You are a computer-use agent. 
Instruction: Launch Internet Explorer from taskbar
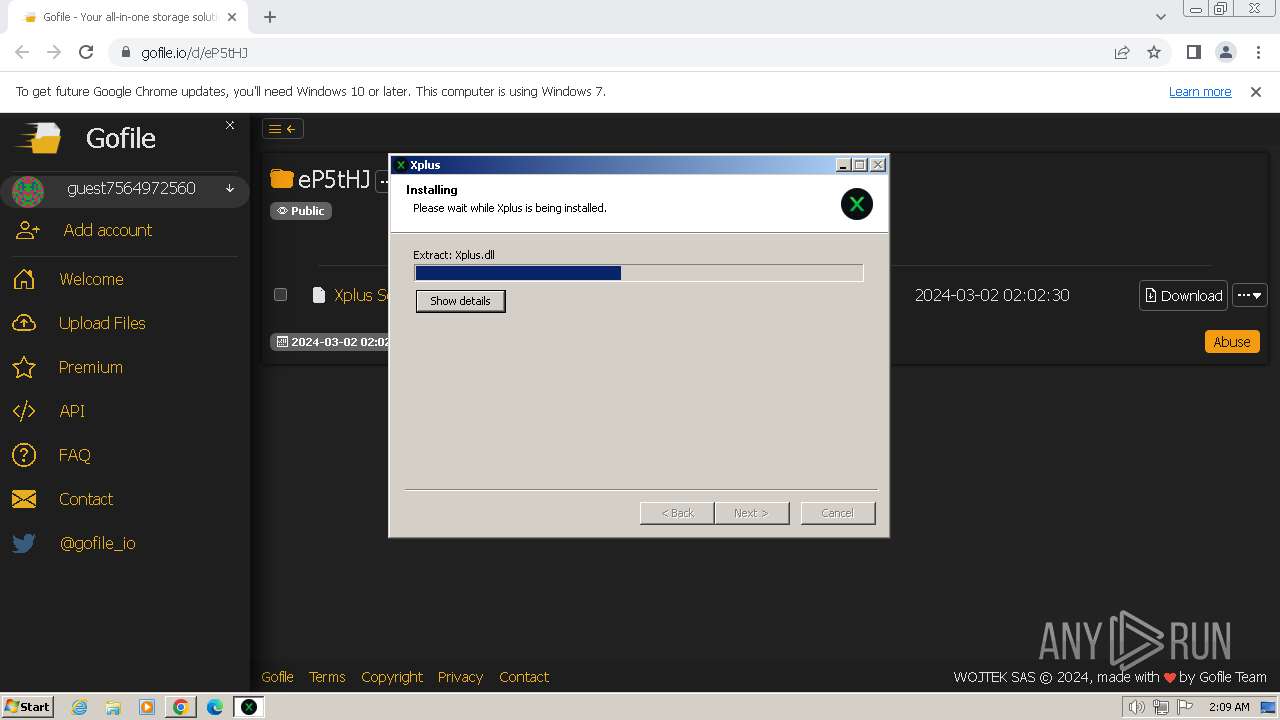(80, 707)
